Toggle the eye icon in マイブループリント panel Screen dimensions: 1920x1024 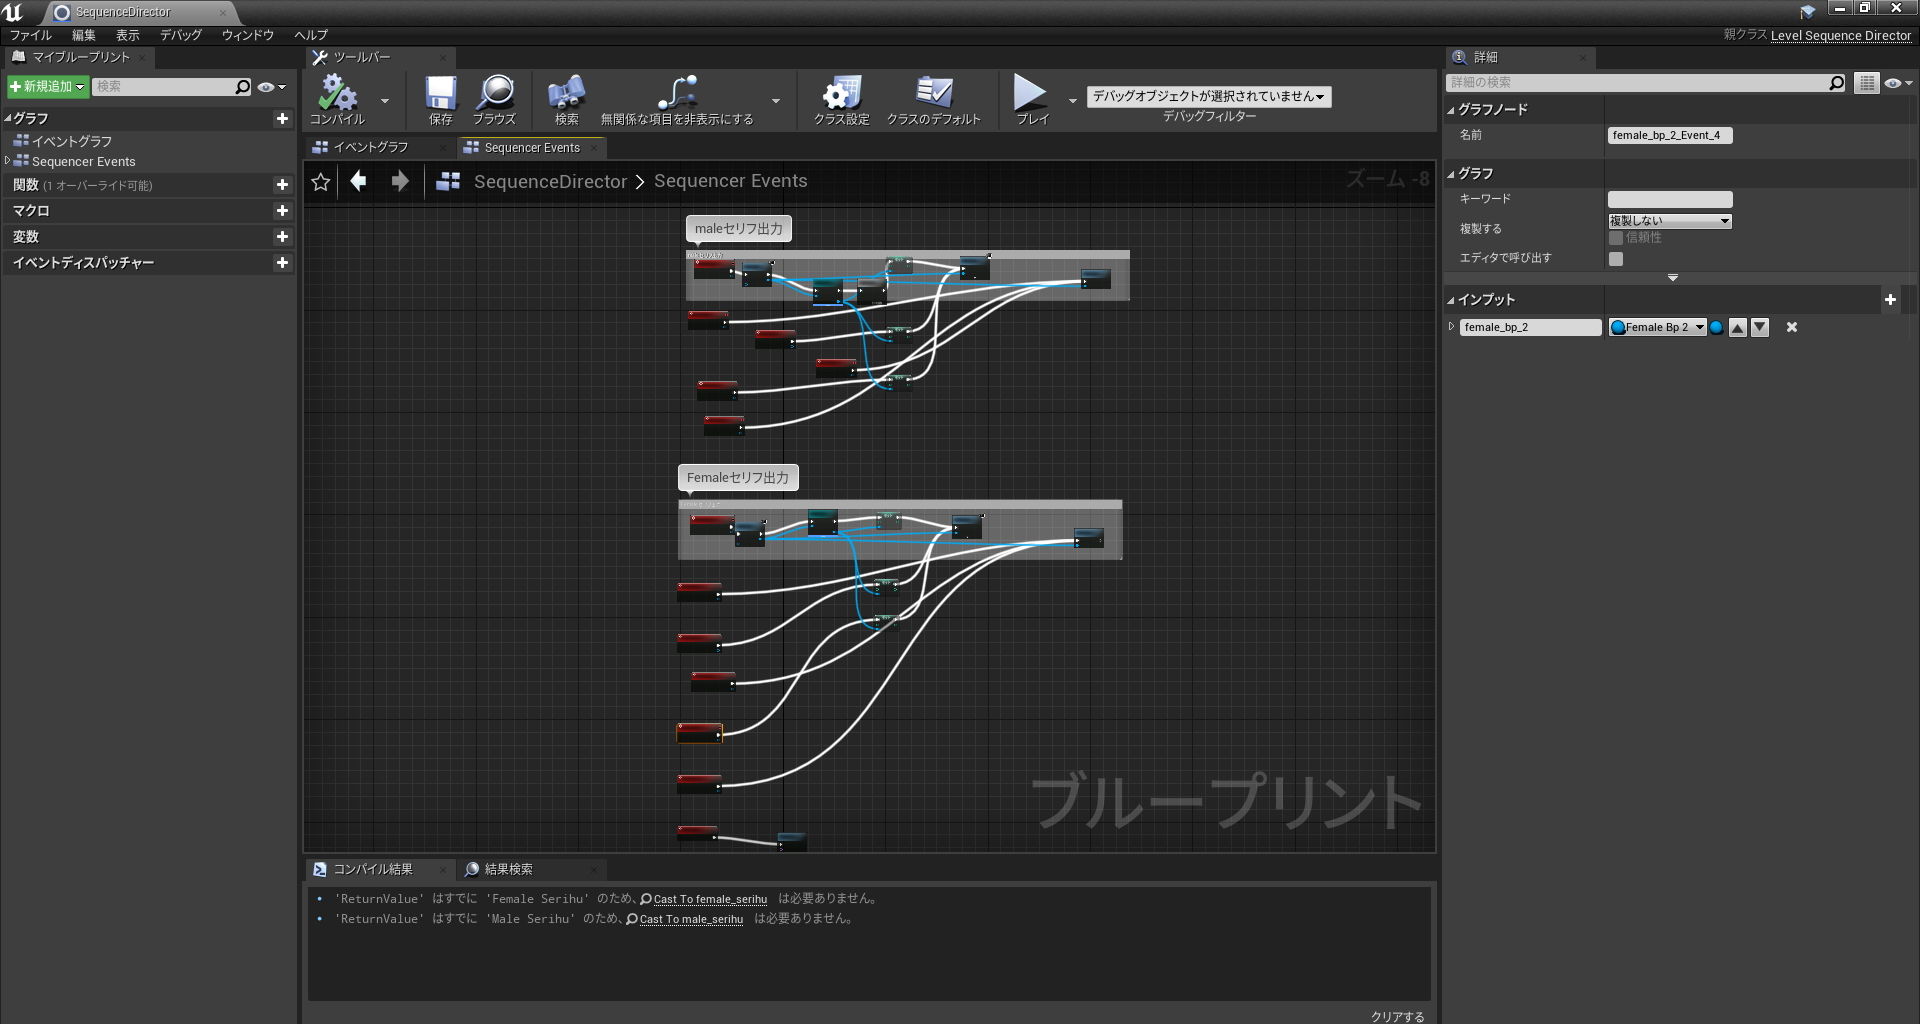click(x=264, y=87)
